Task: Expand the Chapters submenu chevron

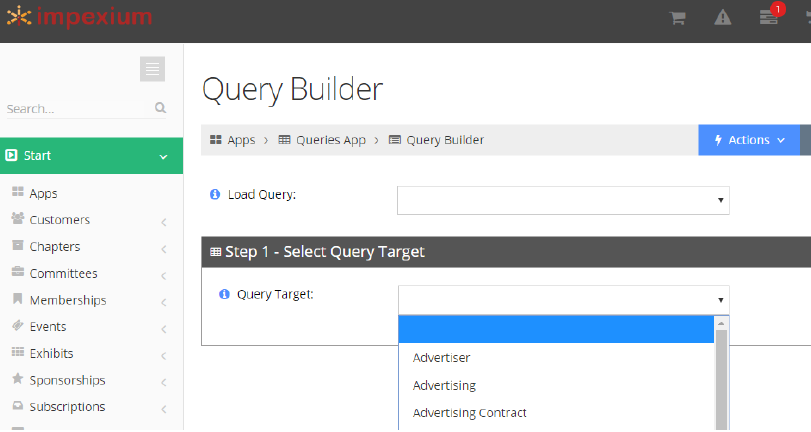Action: pos(163,249)
